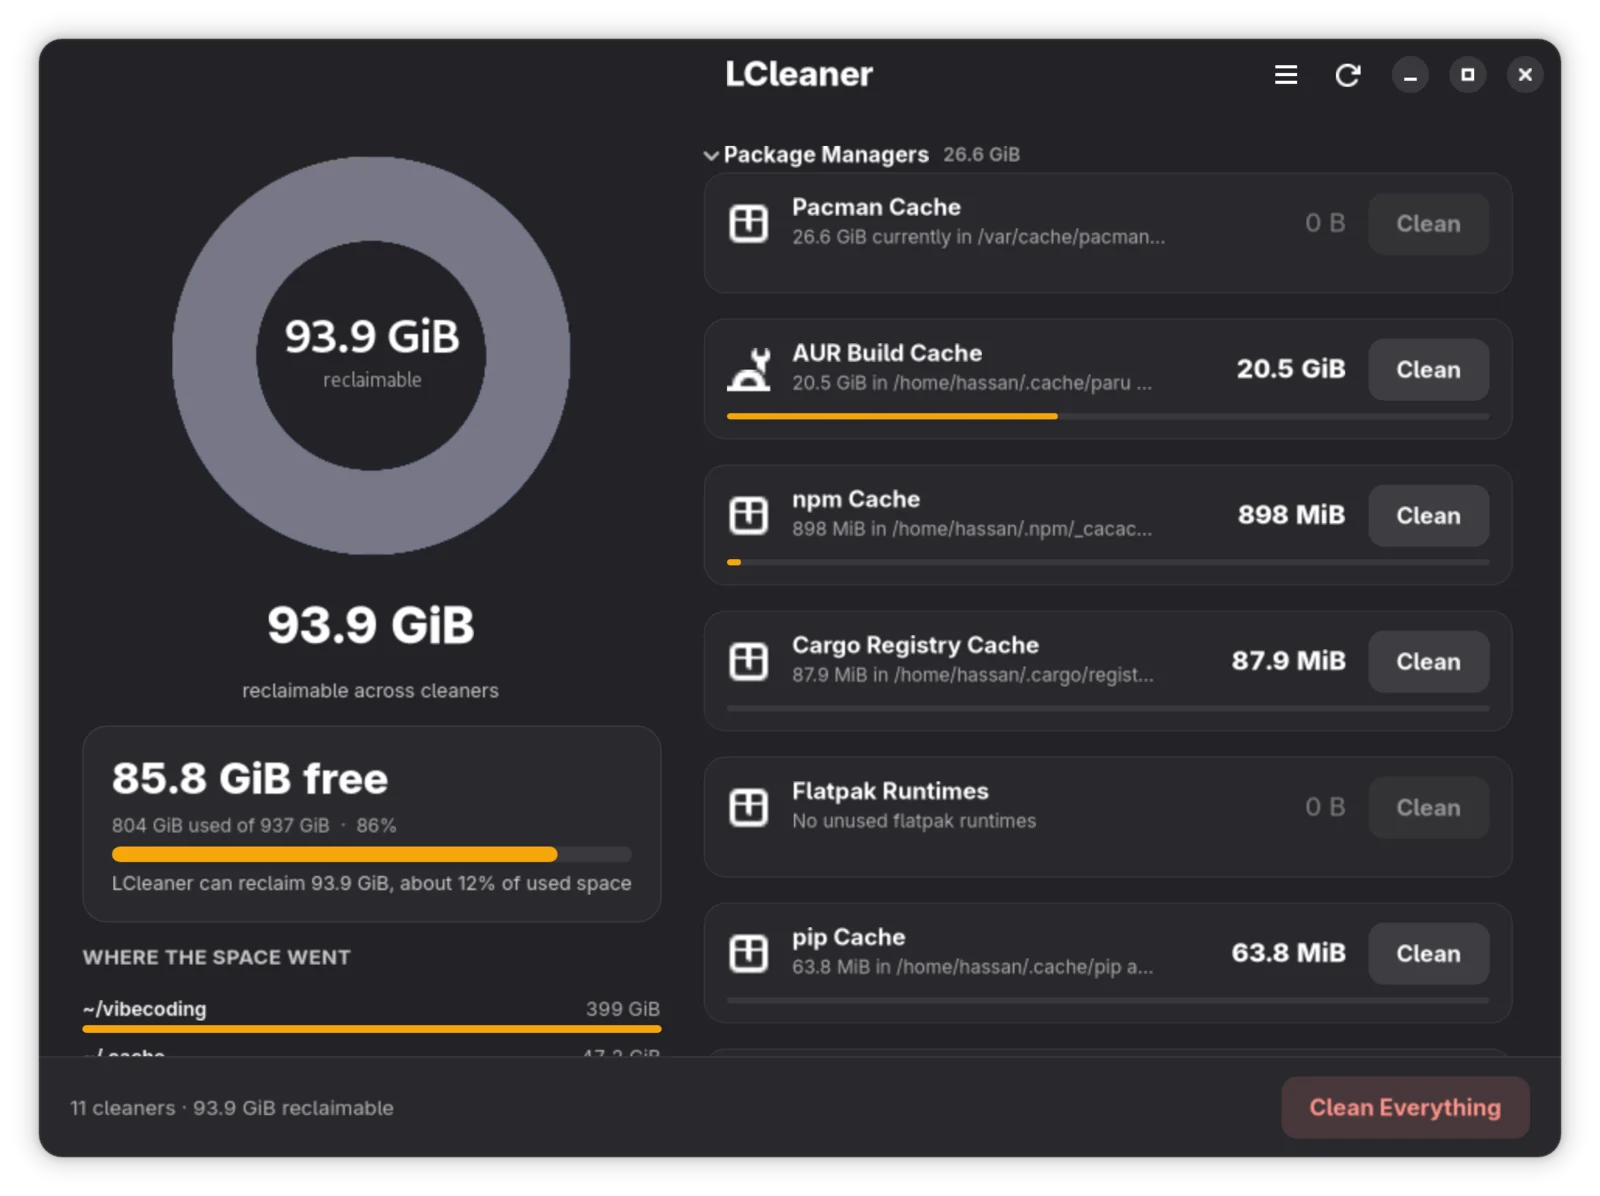Click the ~/vibecoding usage bar

pos(371,1028)
